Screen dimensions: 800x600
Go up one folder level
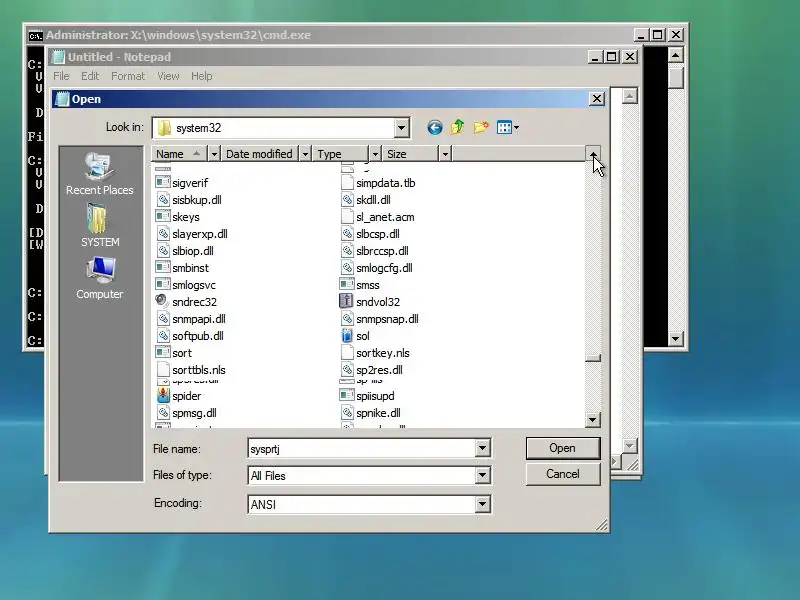coord(458,128)
